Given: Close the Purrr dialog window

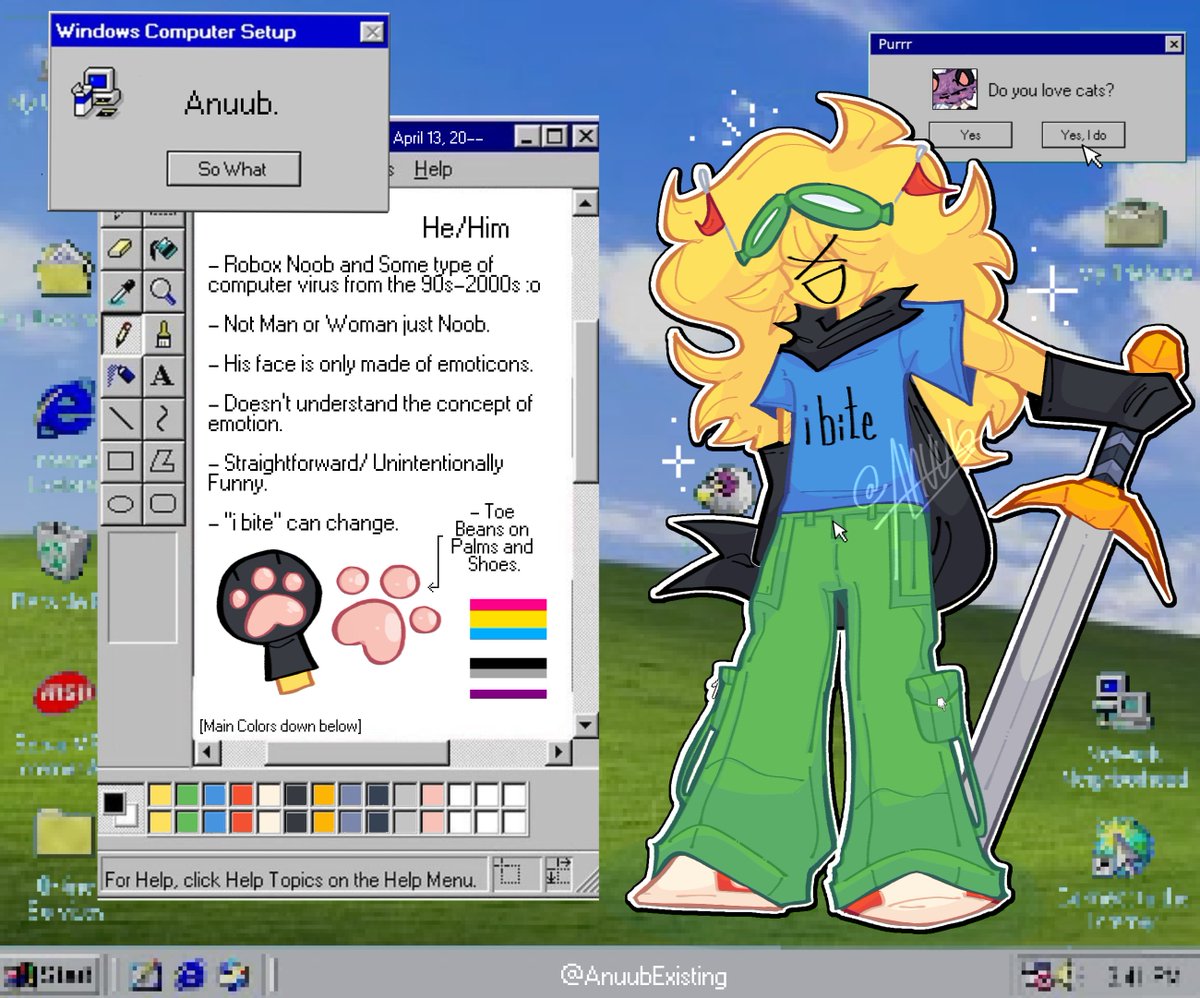Looking at the screenshot, I should (x=1173, y=44).
